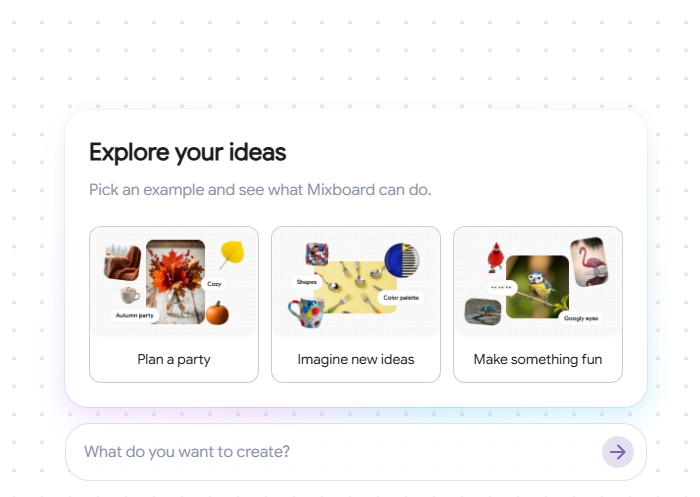
Task: Click the blue tit bird photo
Action: pyautogui.click(x=537, y=286)
